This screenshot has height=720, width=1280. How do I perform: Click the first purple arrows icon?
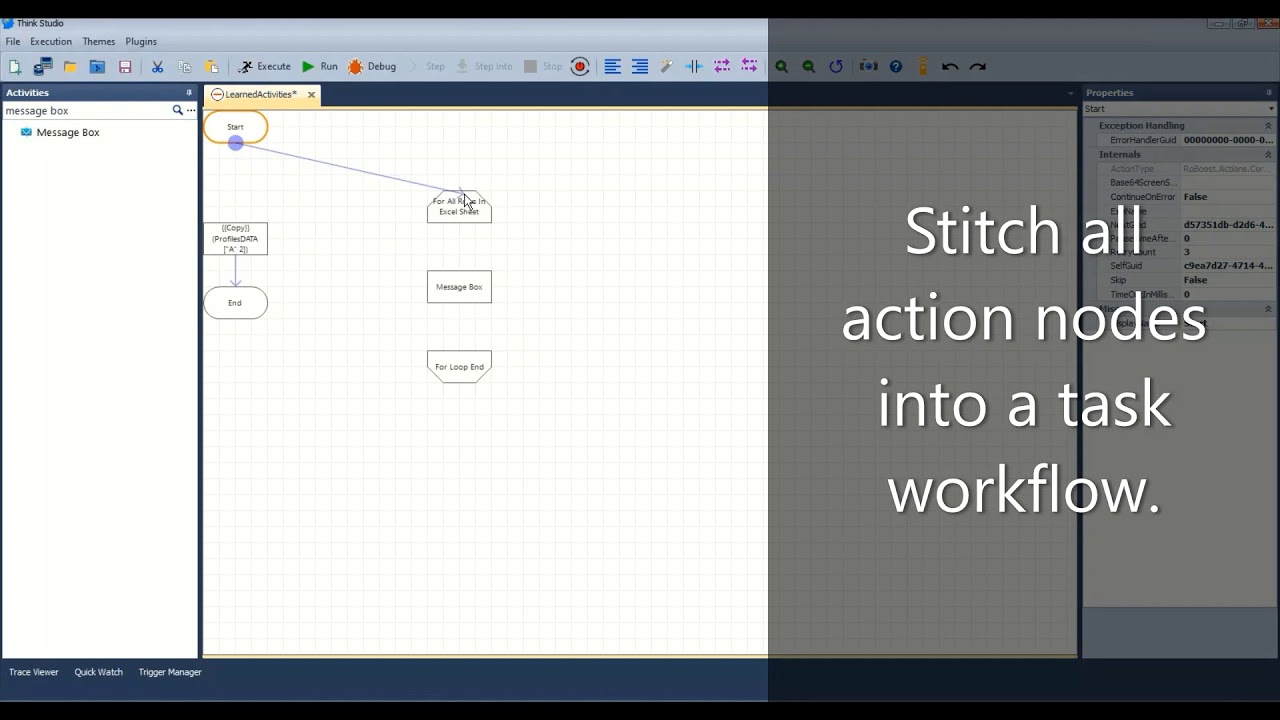pyautogui.click(x=722, y=67)
